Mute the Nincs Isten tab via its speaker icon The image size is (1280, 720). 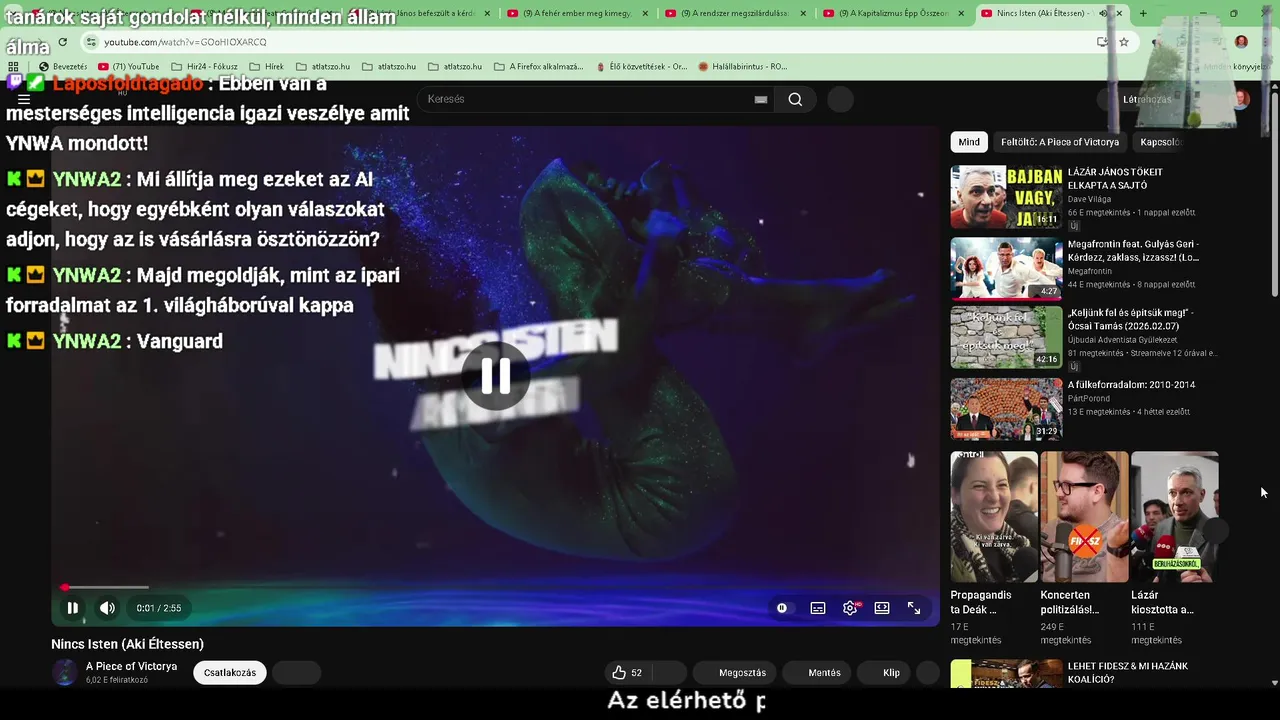tap(1103, 13)
